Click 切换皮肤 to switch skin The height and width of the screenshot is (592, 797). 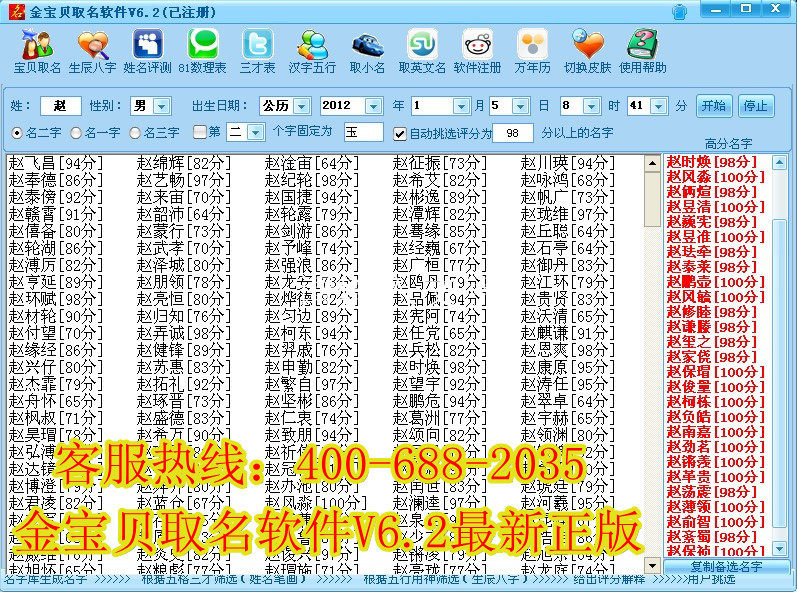tap(588, 52)
